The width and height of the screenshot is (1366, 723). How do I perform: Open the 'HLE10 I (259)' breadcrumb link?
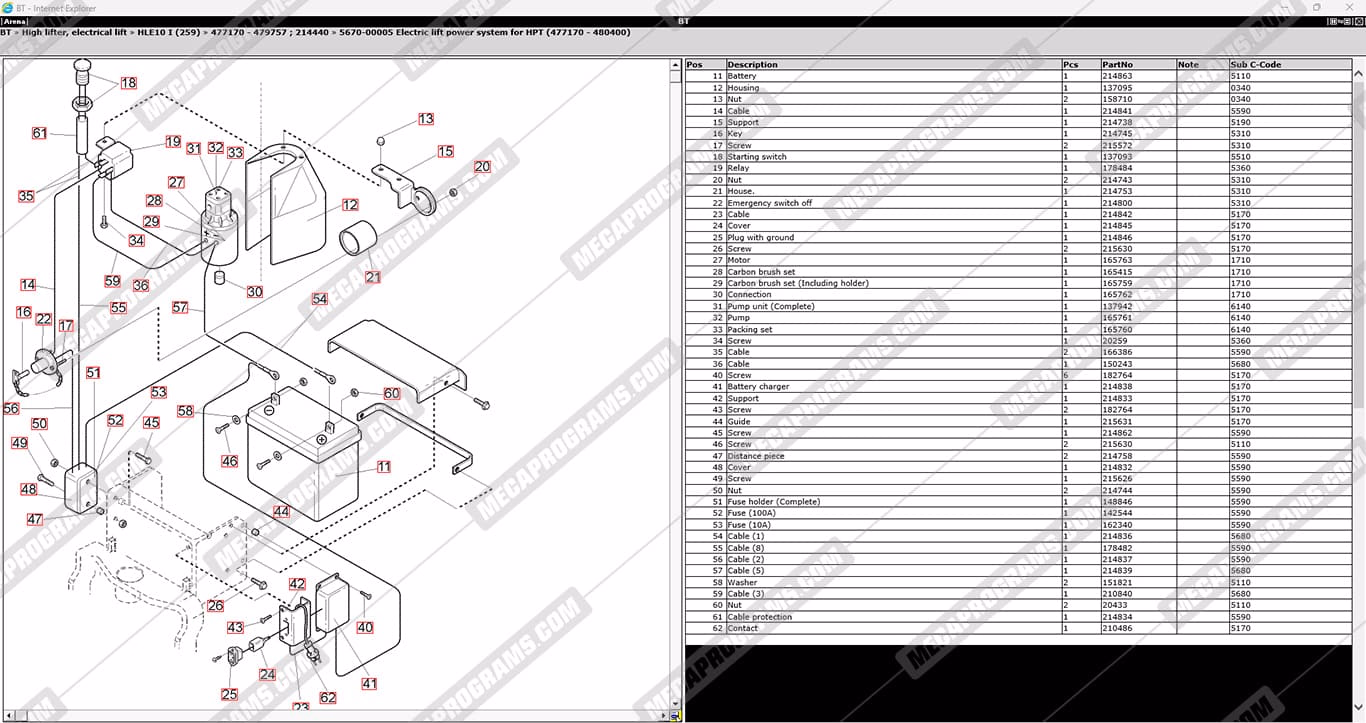pyautogui.click(x=169, y=32)
